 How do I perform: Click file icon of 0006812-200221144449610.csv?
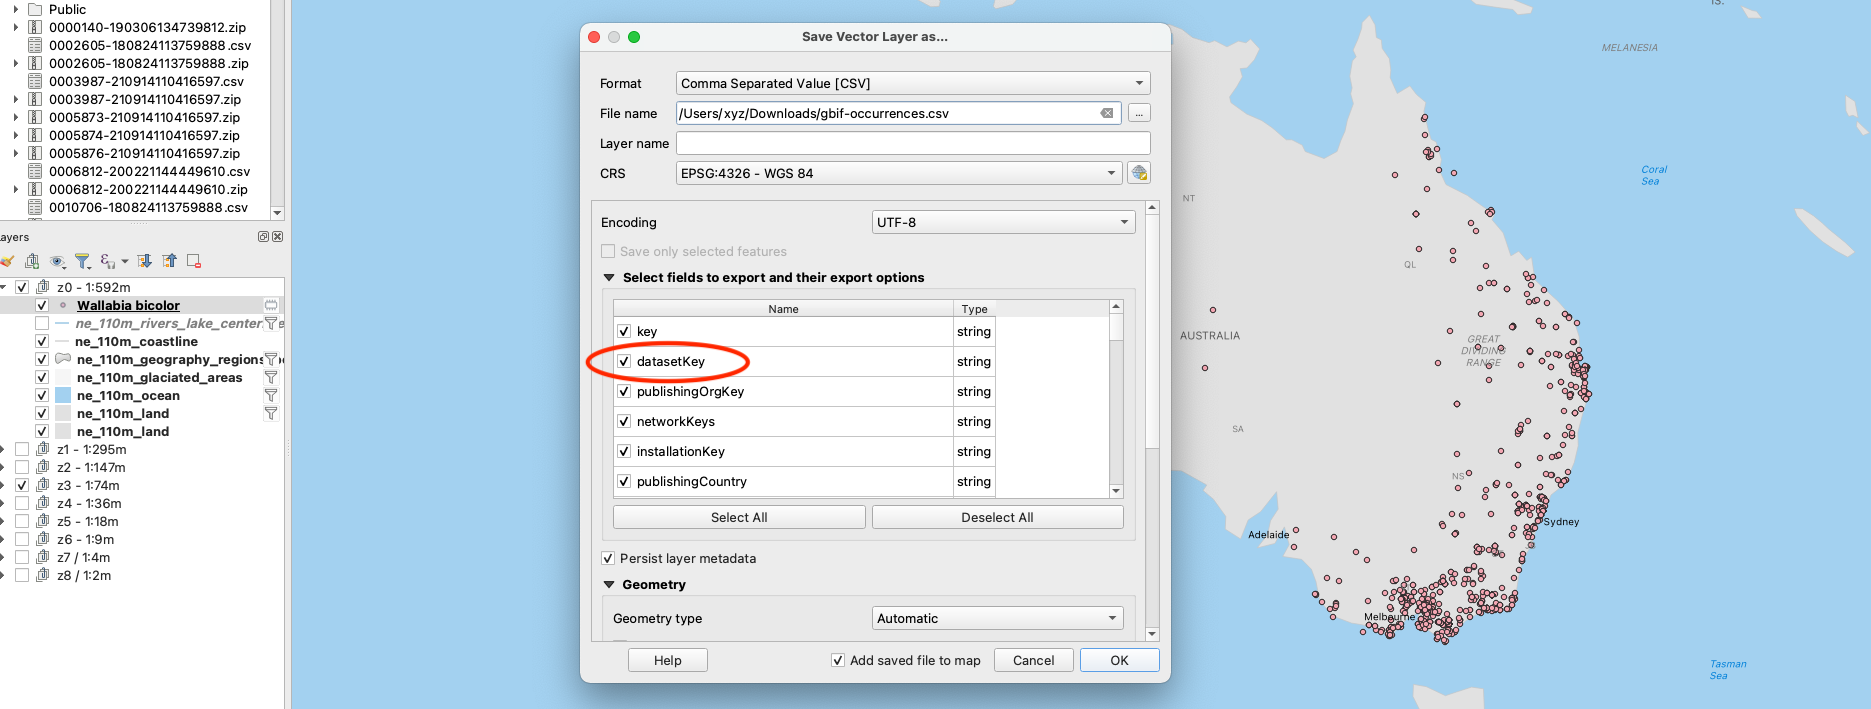coord(35,171)
